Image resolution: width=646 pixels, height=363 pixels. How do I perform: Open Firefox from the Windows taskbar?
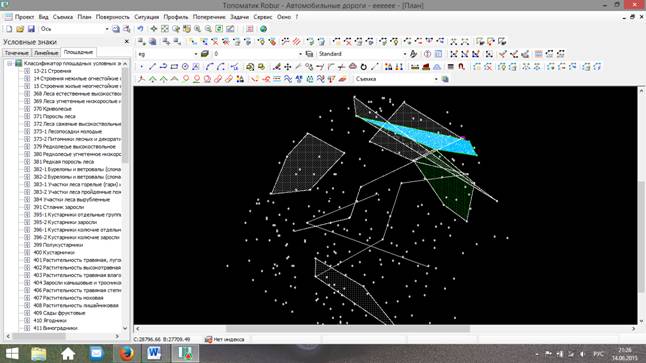click(126, 353)
